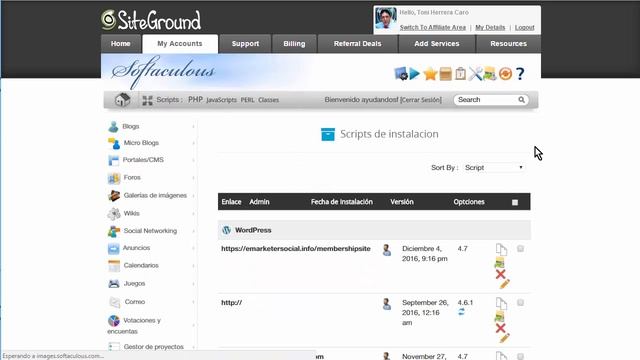Back up the September 26 installation
This screenshot has height=360, width=640.
pyautogui.click(x=500, y=317)
